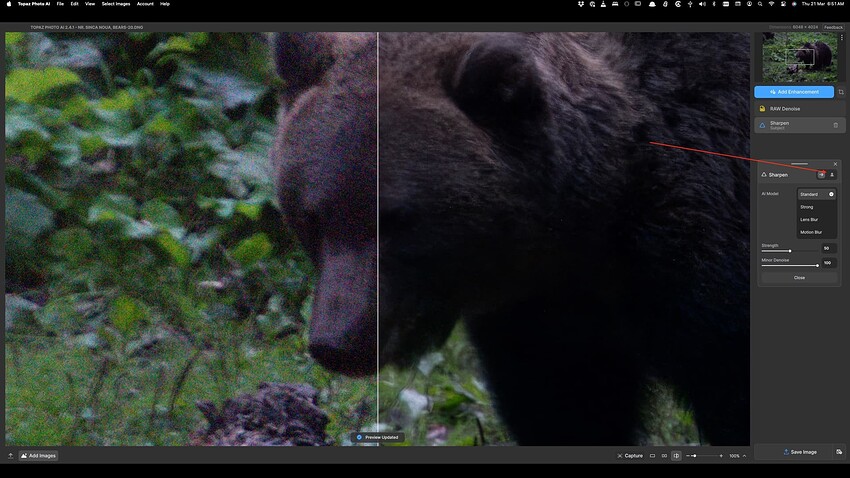Click the Close button in Sharpen panel

coord(799,277)
